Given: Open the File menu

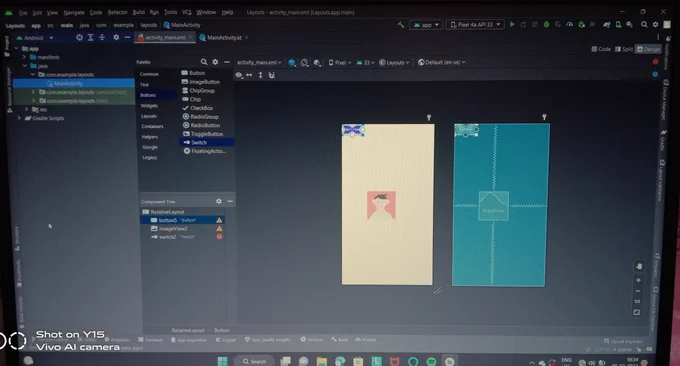Looking at the screenshot, I should (23, 13).
